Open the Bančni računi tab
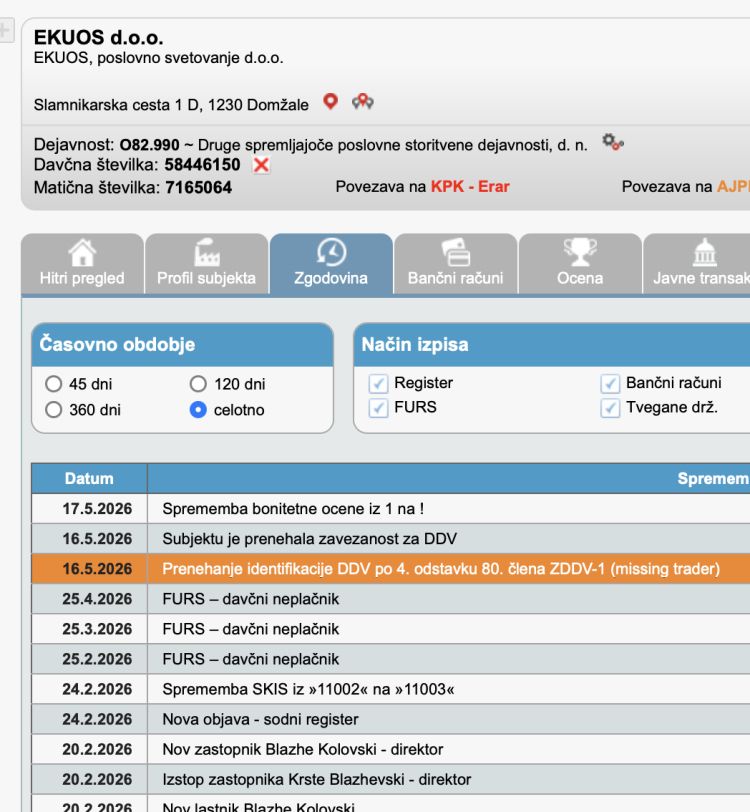Viewport: 750px width, 812px height. [455, 264]
